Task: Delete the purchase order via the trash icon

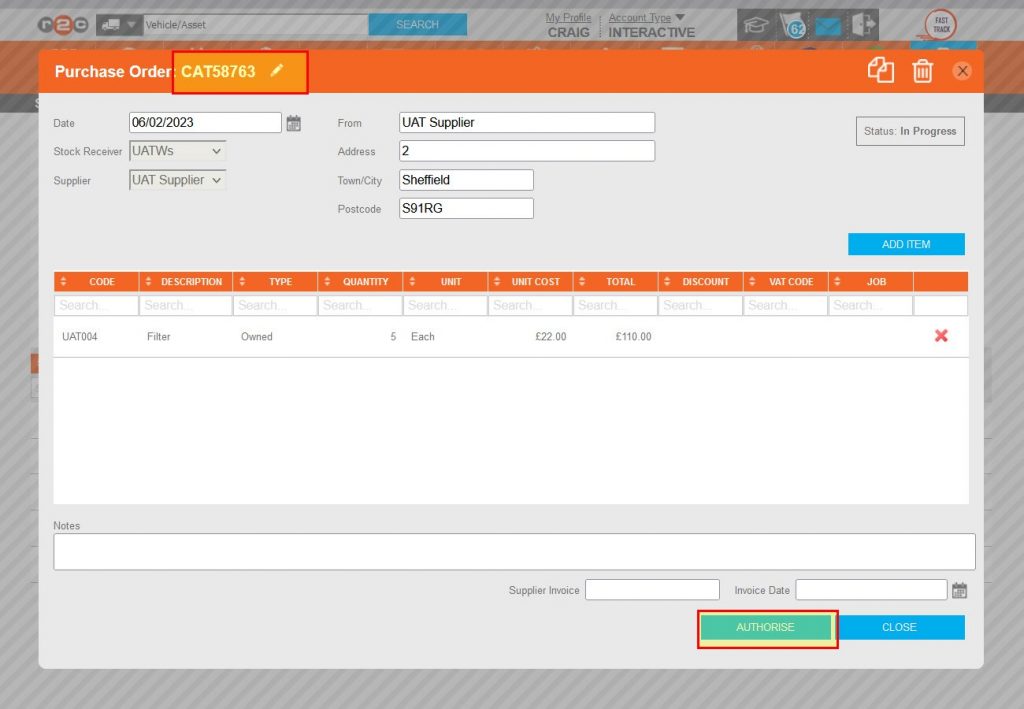Action: (923, 71)
